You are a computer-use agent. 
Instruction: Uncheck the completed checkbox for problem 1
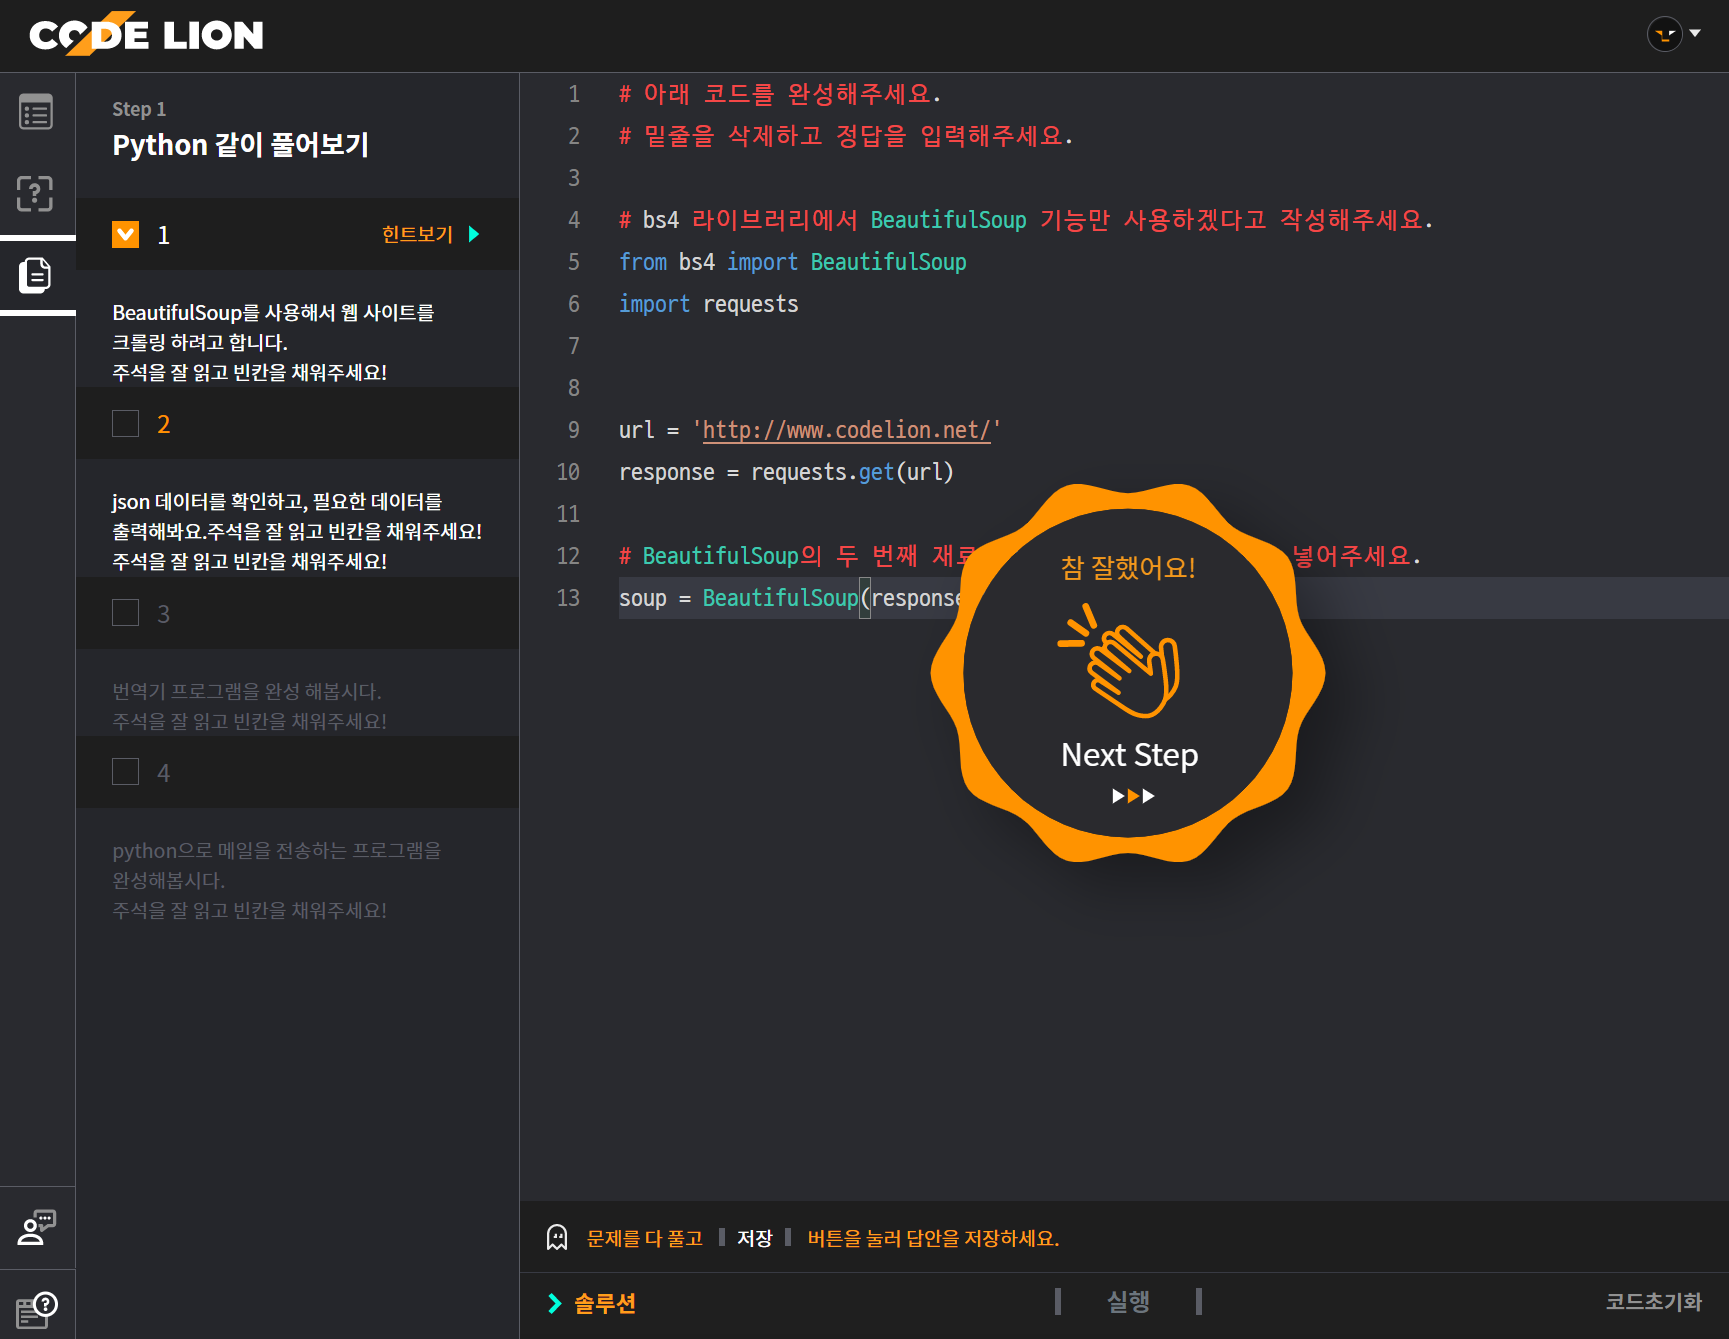pos(125,234)
